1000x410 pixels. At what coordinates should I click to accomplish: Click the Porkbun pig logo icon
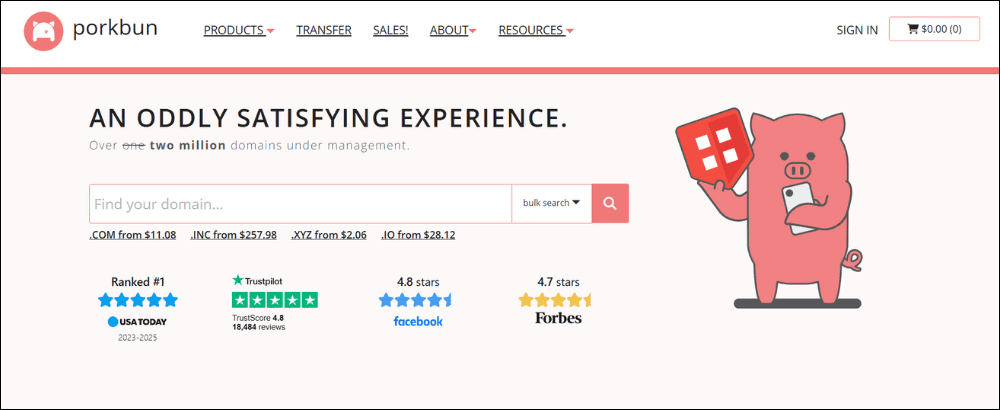pos(43,31)
